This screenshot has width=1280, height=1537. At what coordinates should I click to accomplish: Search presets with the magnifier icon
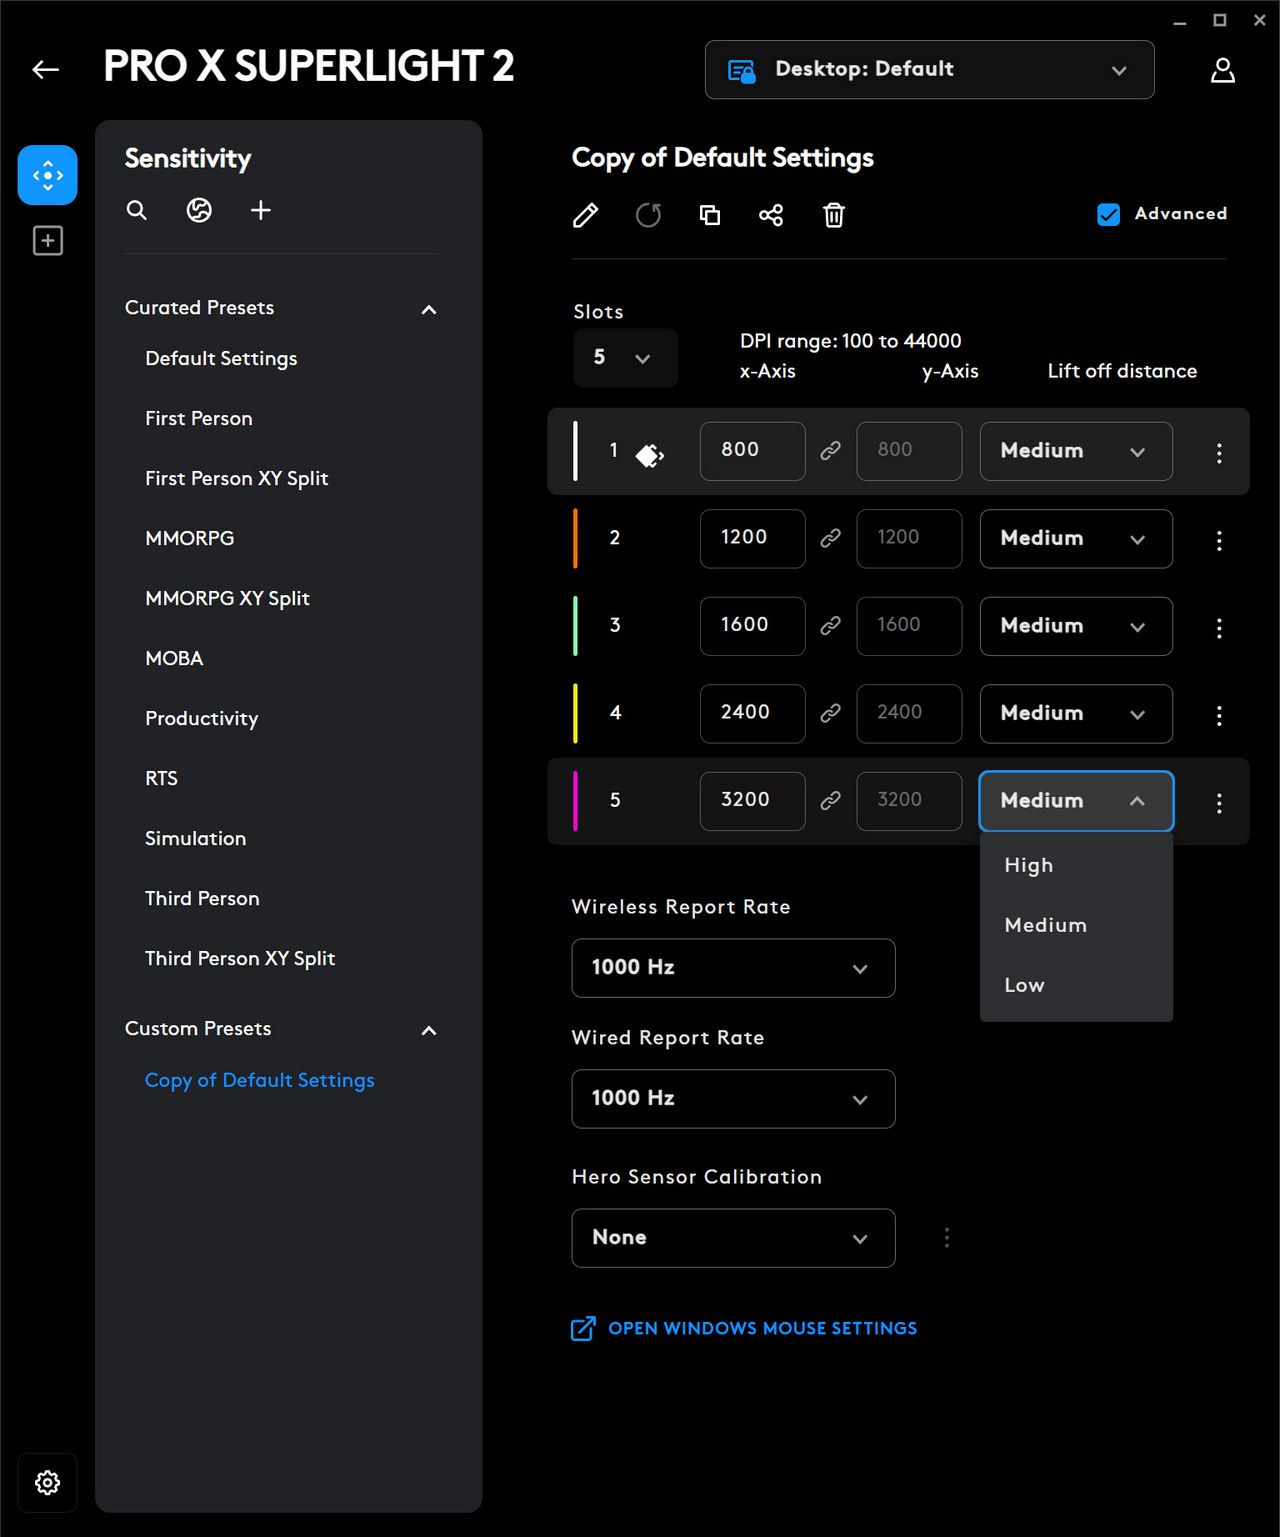coord(137,210)
